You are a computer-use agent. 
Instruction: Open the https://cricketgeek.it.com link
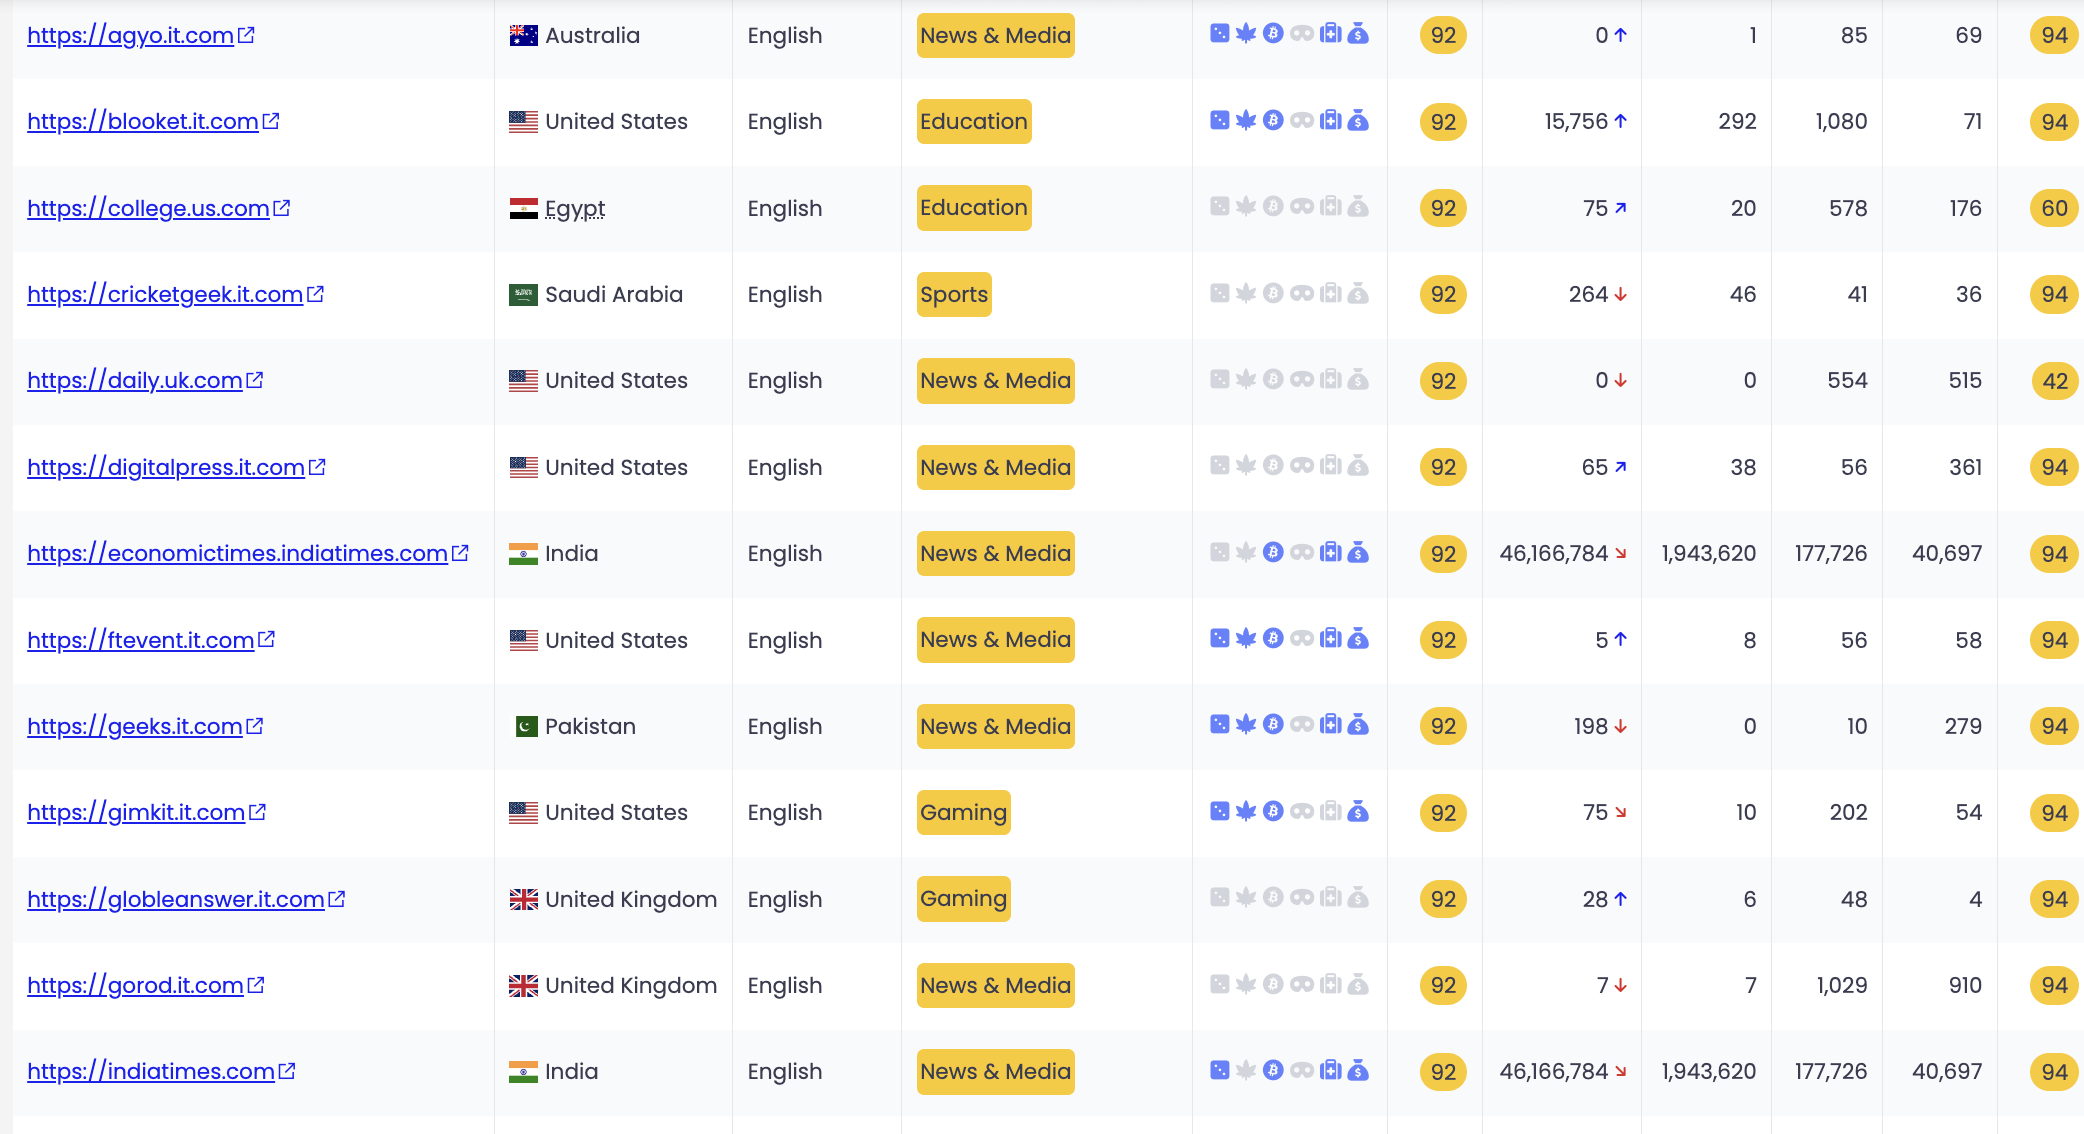click(x=165, y=294)
